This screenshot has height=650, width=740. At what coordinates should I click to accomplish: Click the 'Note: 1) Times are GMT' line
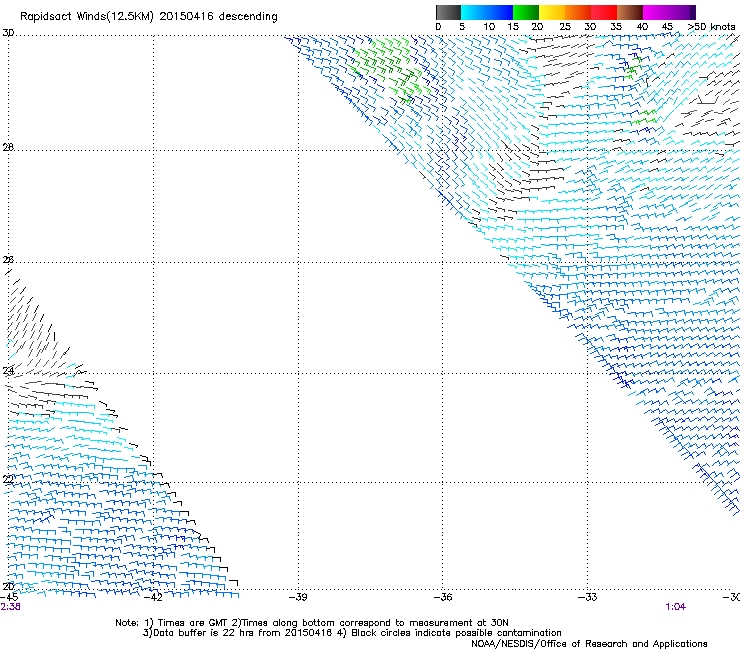tap(312, 623)
